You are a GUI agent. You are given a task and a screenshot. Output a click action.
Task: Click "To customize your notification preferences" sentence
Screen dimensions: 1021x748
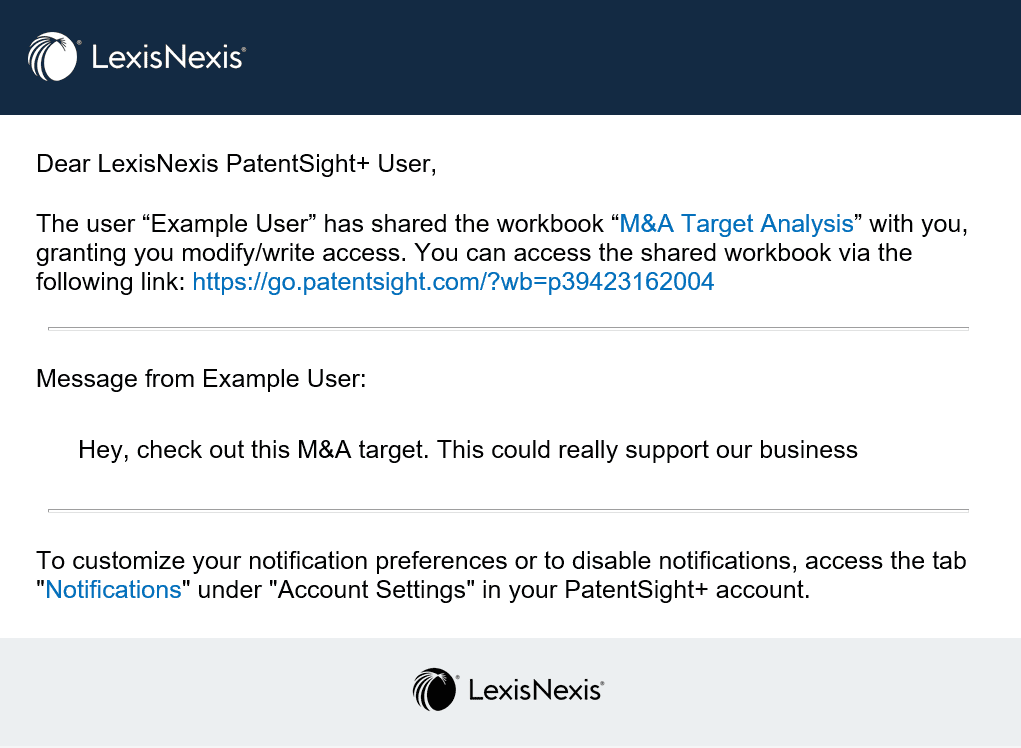(271, 561)
